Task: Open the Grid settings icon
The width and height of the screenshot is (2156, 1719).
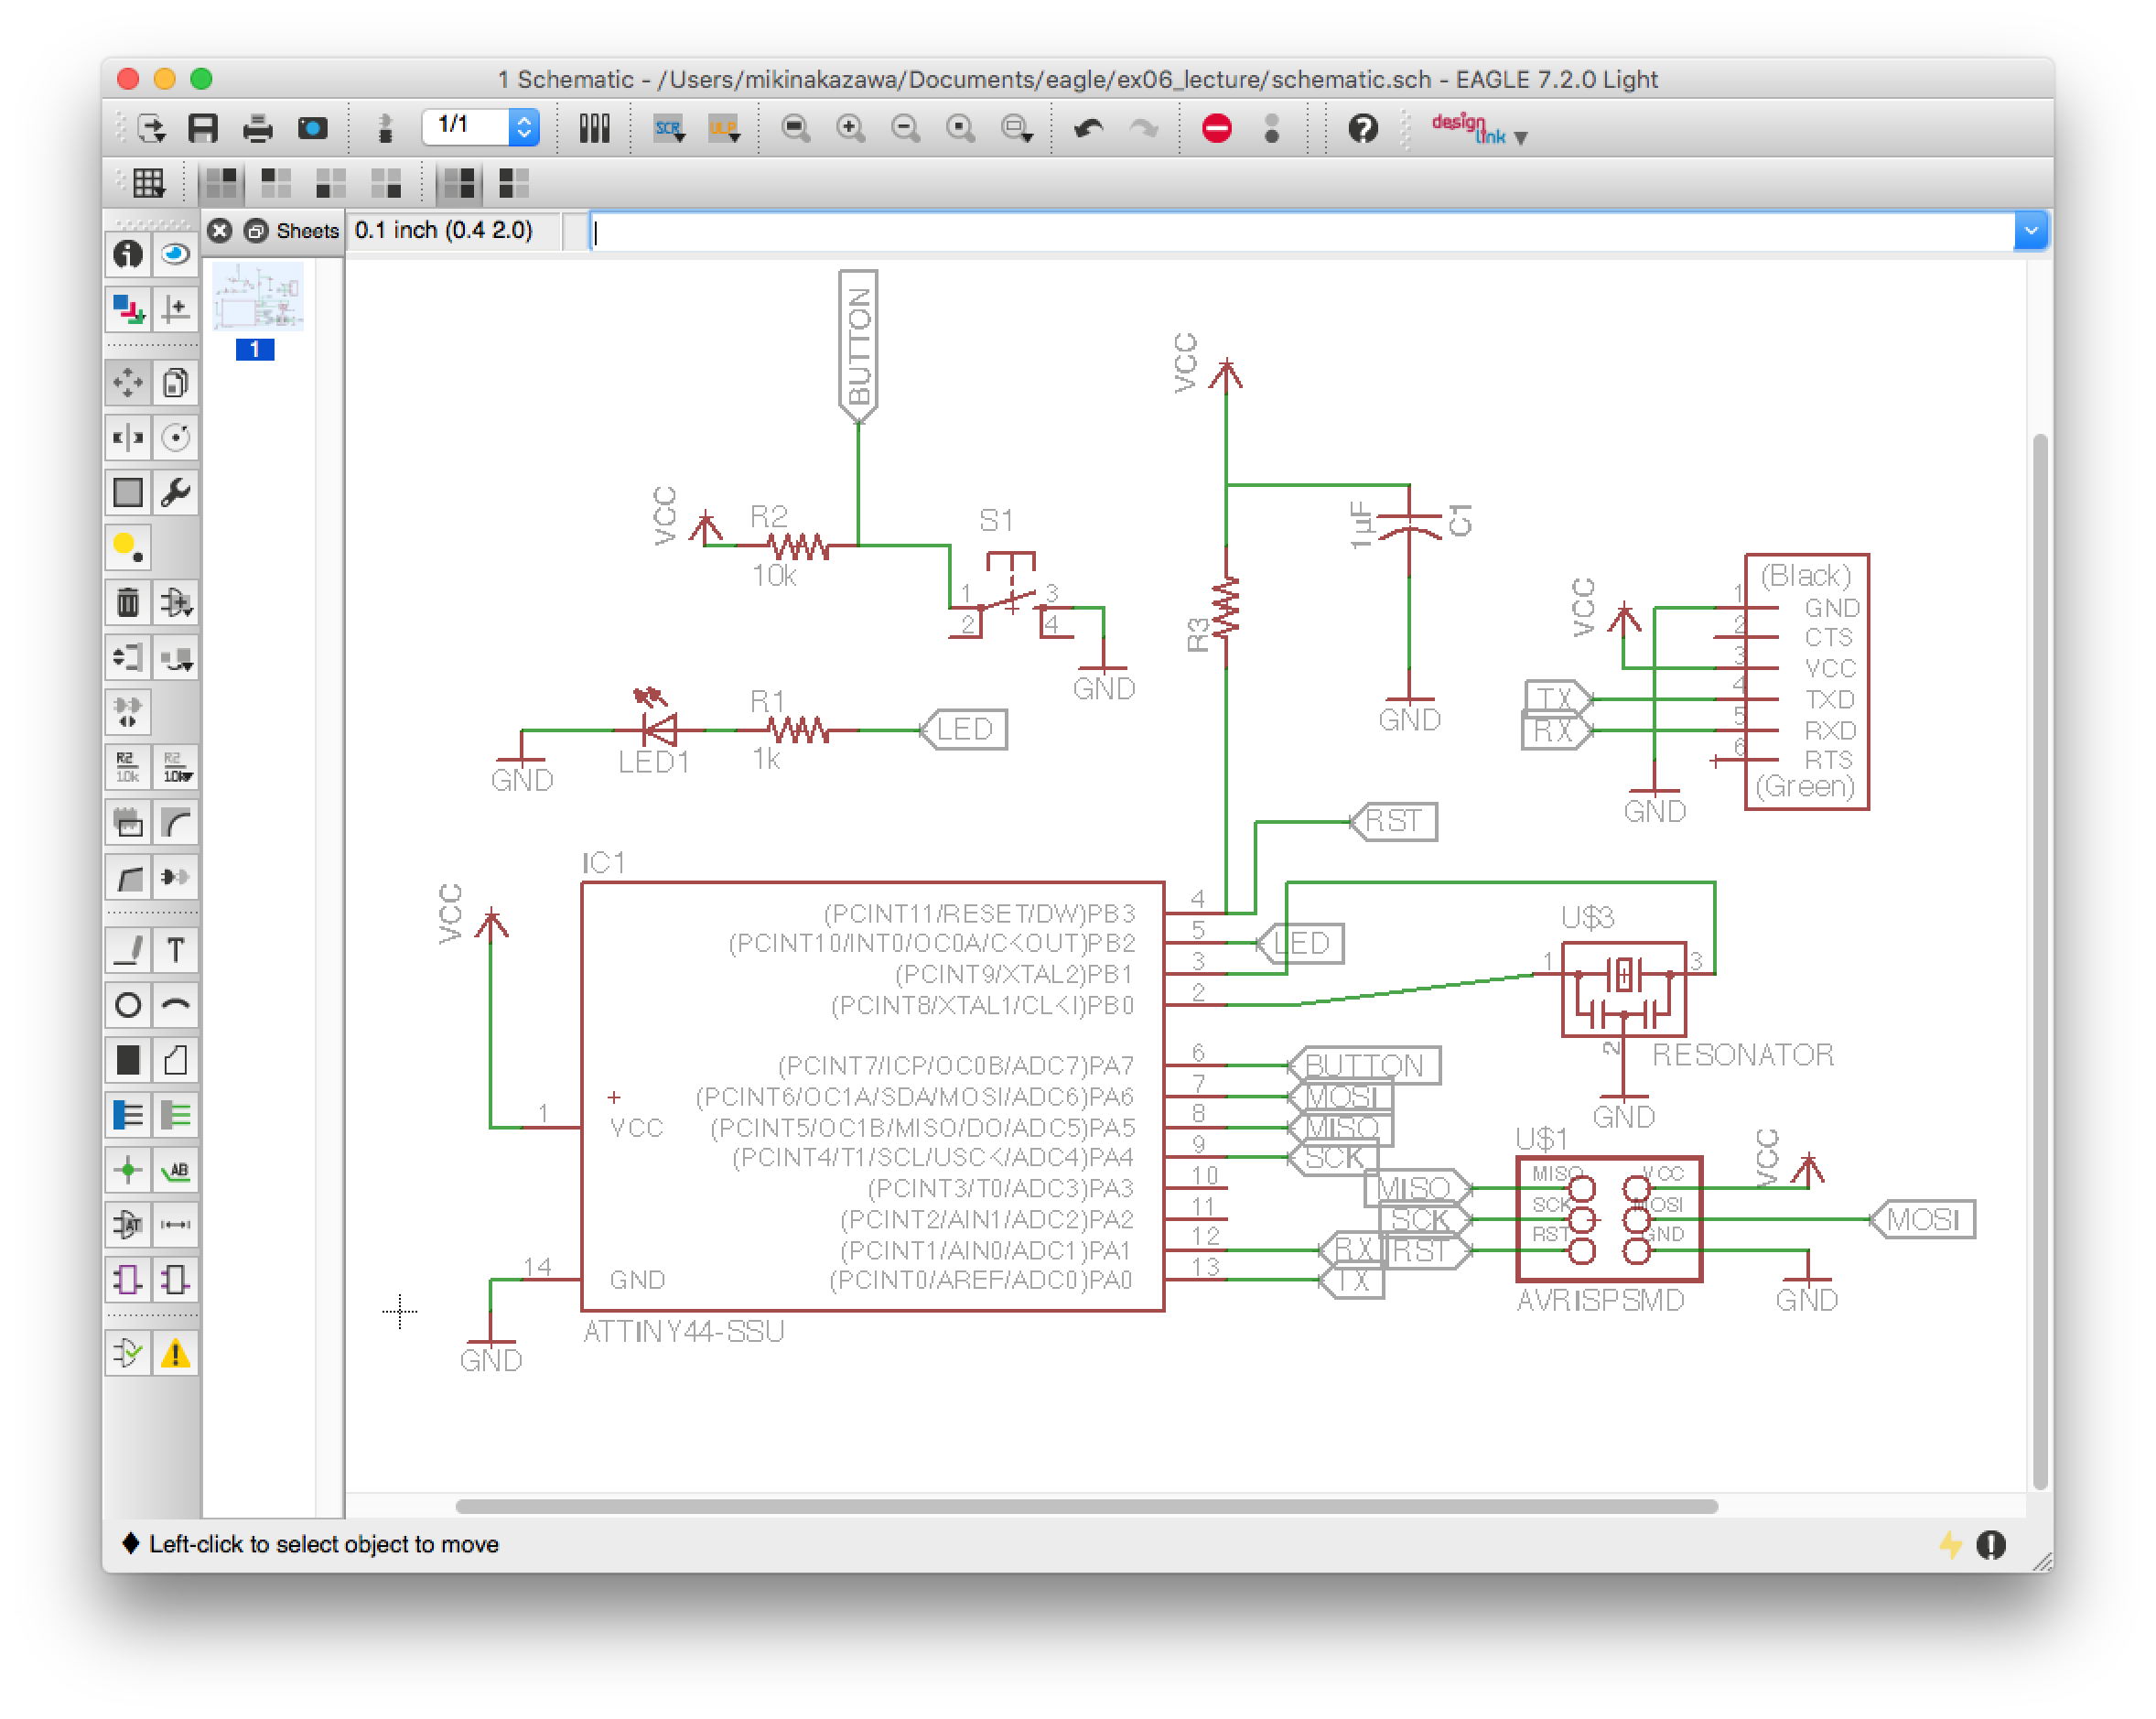Action: coord(148,183)
